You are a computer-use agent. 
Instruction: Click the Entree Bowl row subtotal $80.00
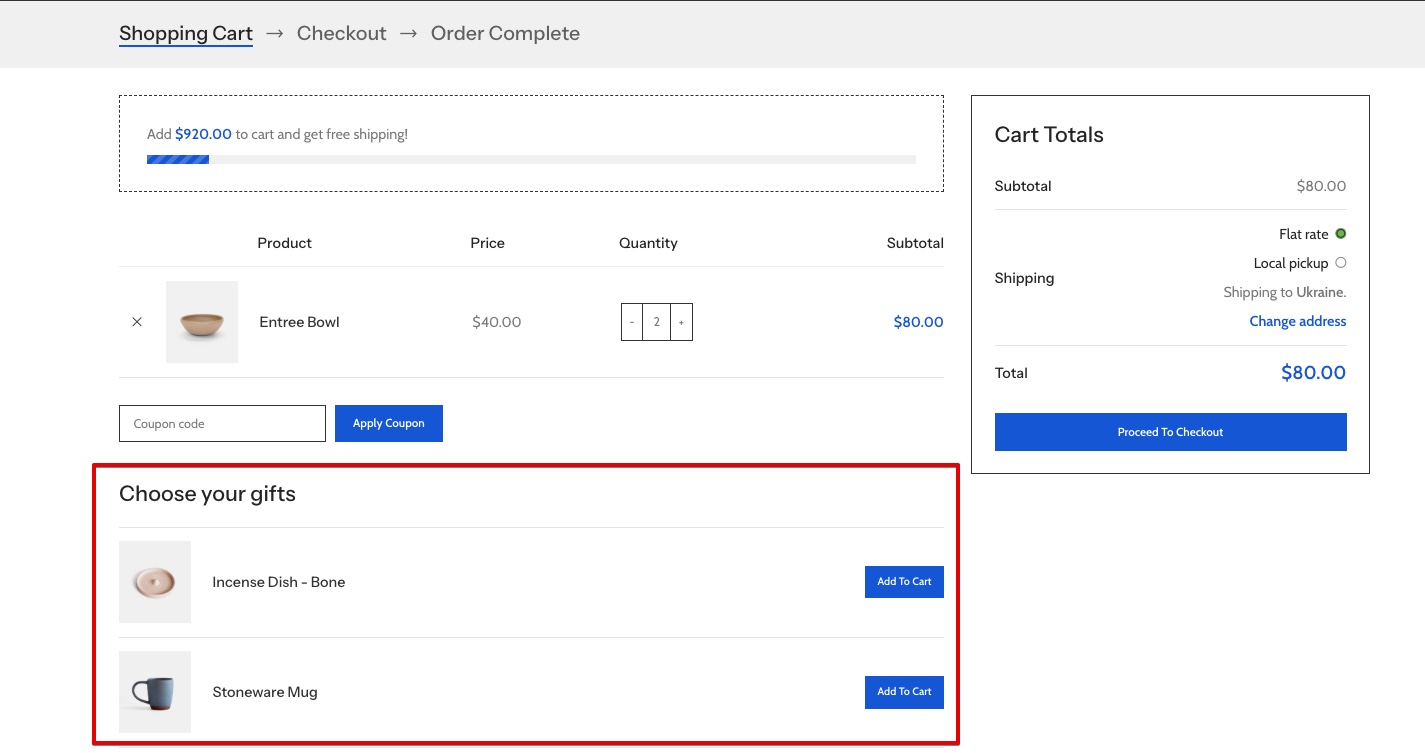point(919,322)
